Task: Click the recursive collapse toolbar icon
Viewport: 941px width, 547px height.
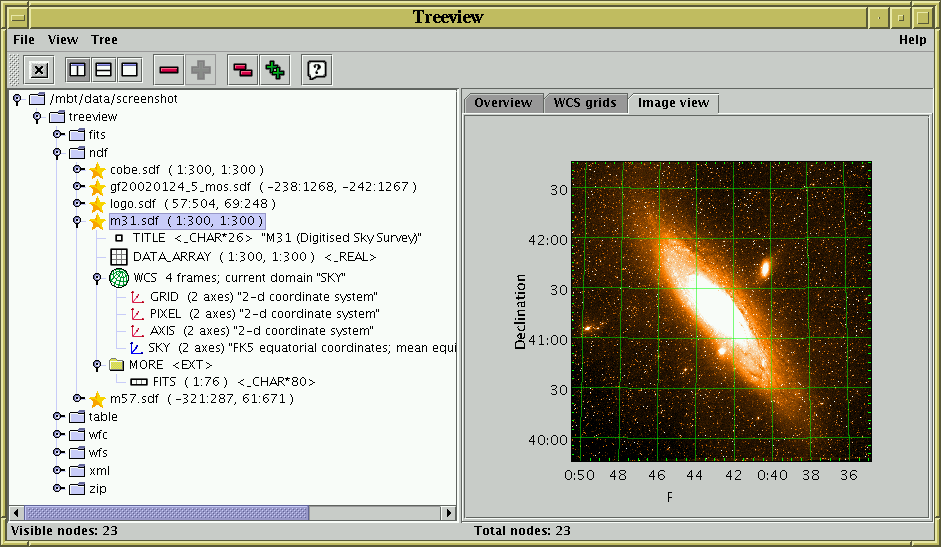Action: 243,70
